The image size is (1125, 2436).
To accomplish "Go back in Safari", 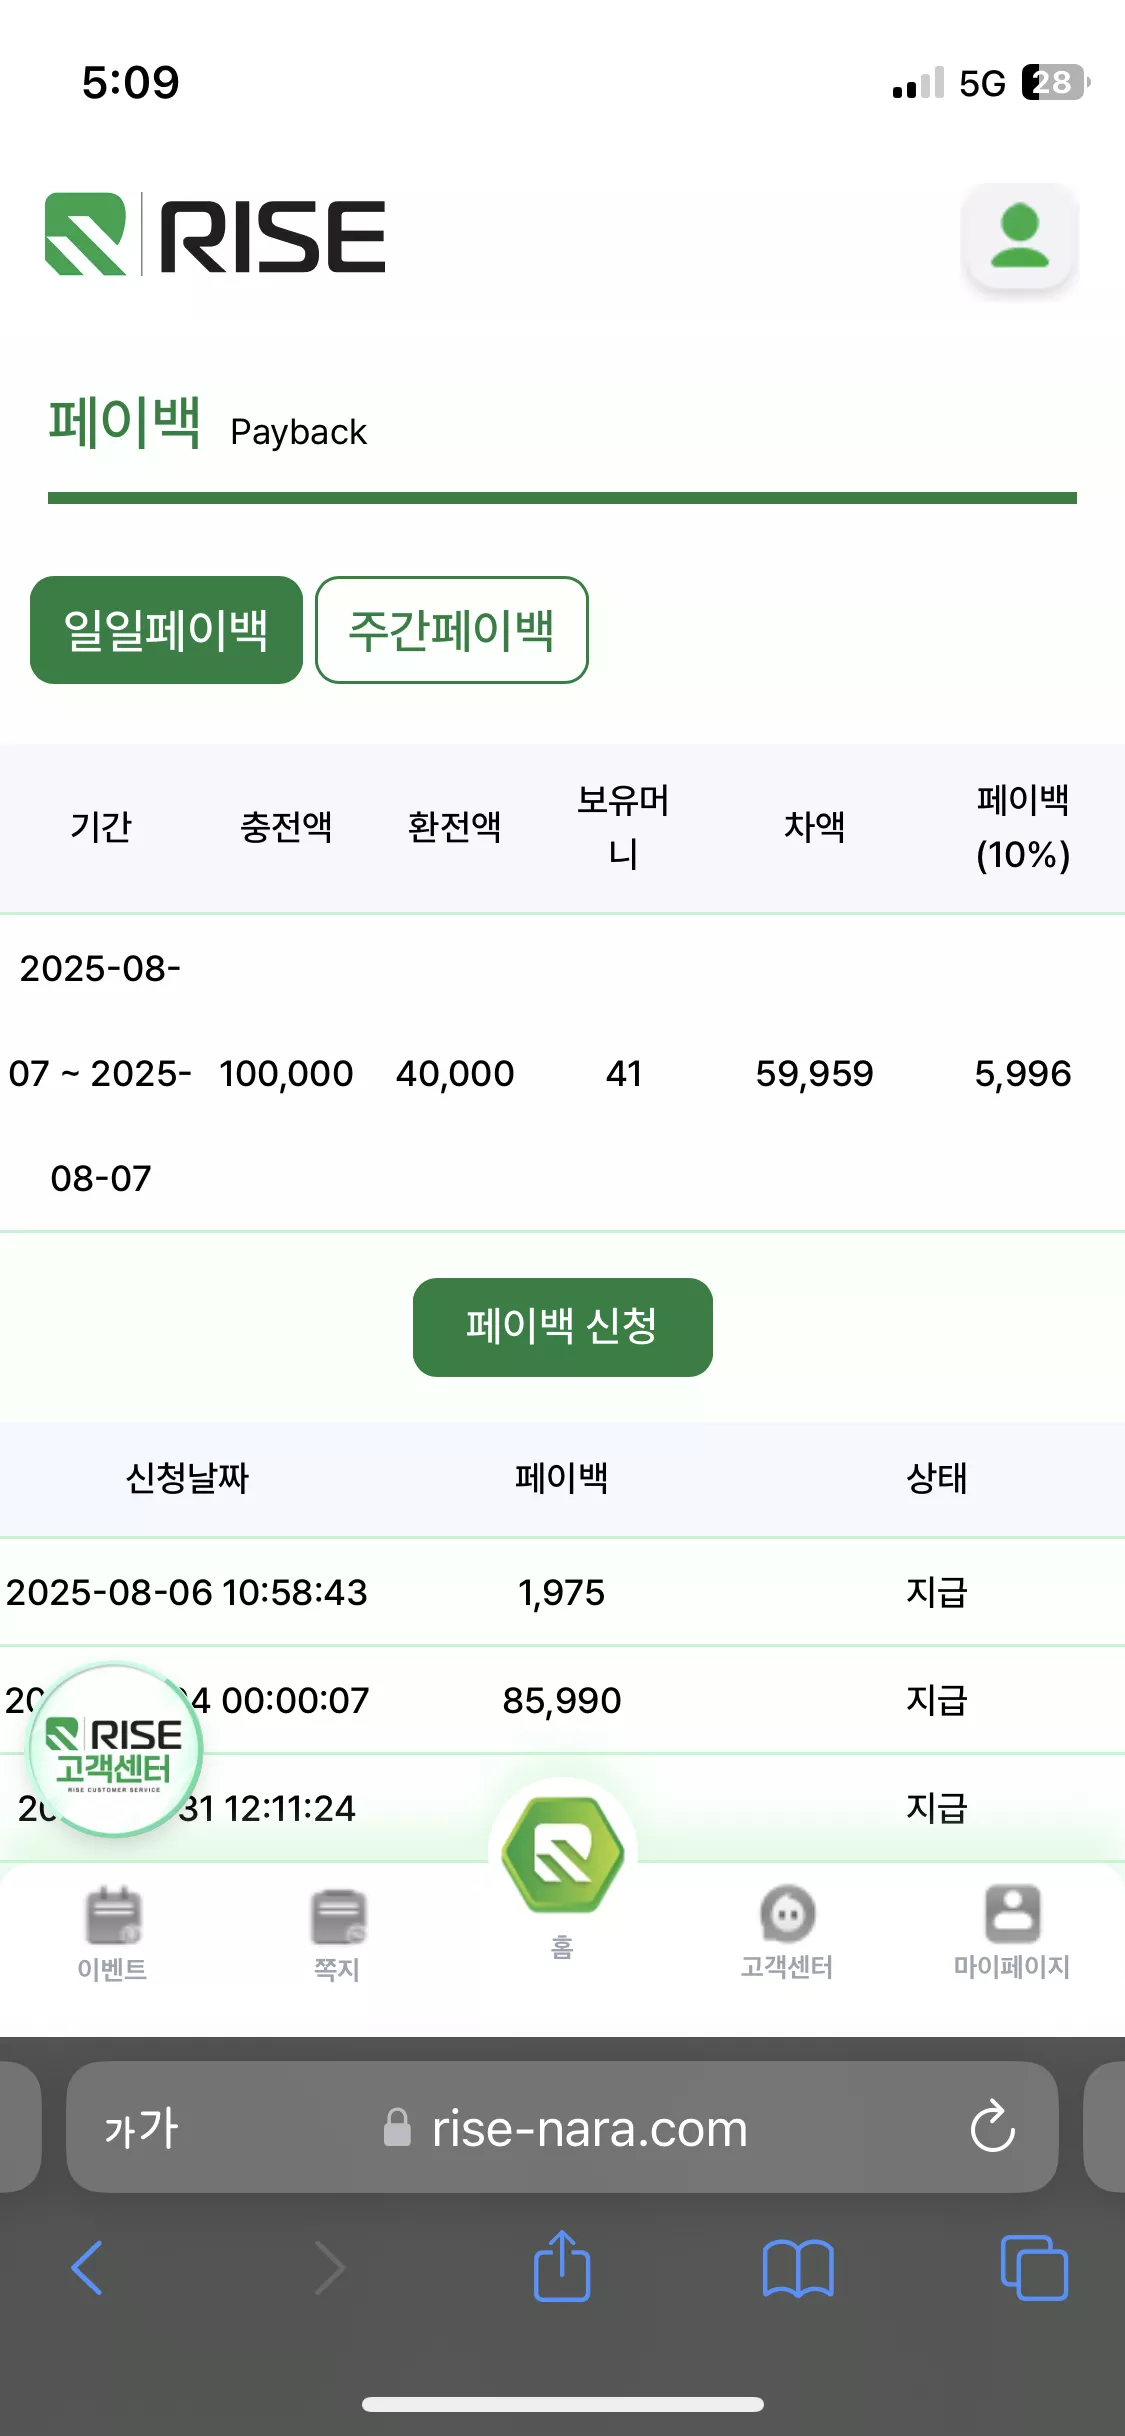I will tap(87, 2267).
